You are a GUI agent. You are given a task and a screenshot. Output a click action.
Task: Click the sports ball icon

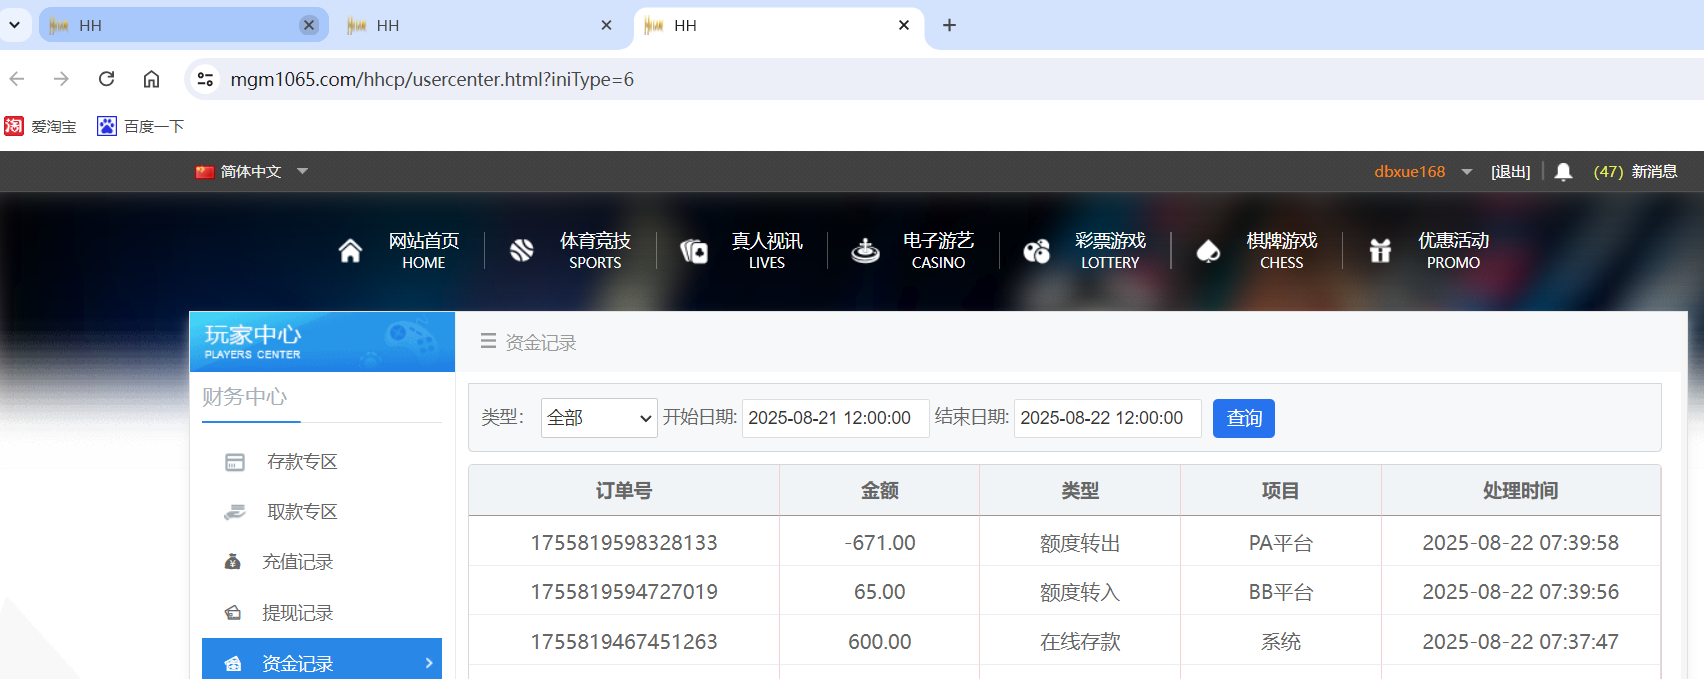pos(522,251)
